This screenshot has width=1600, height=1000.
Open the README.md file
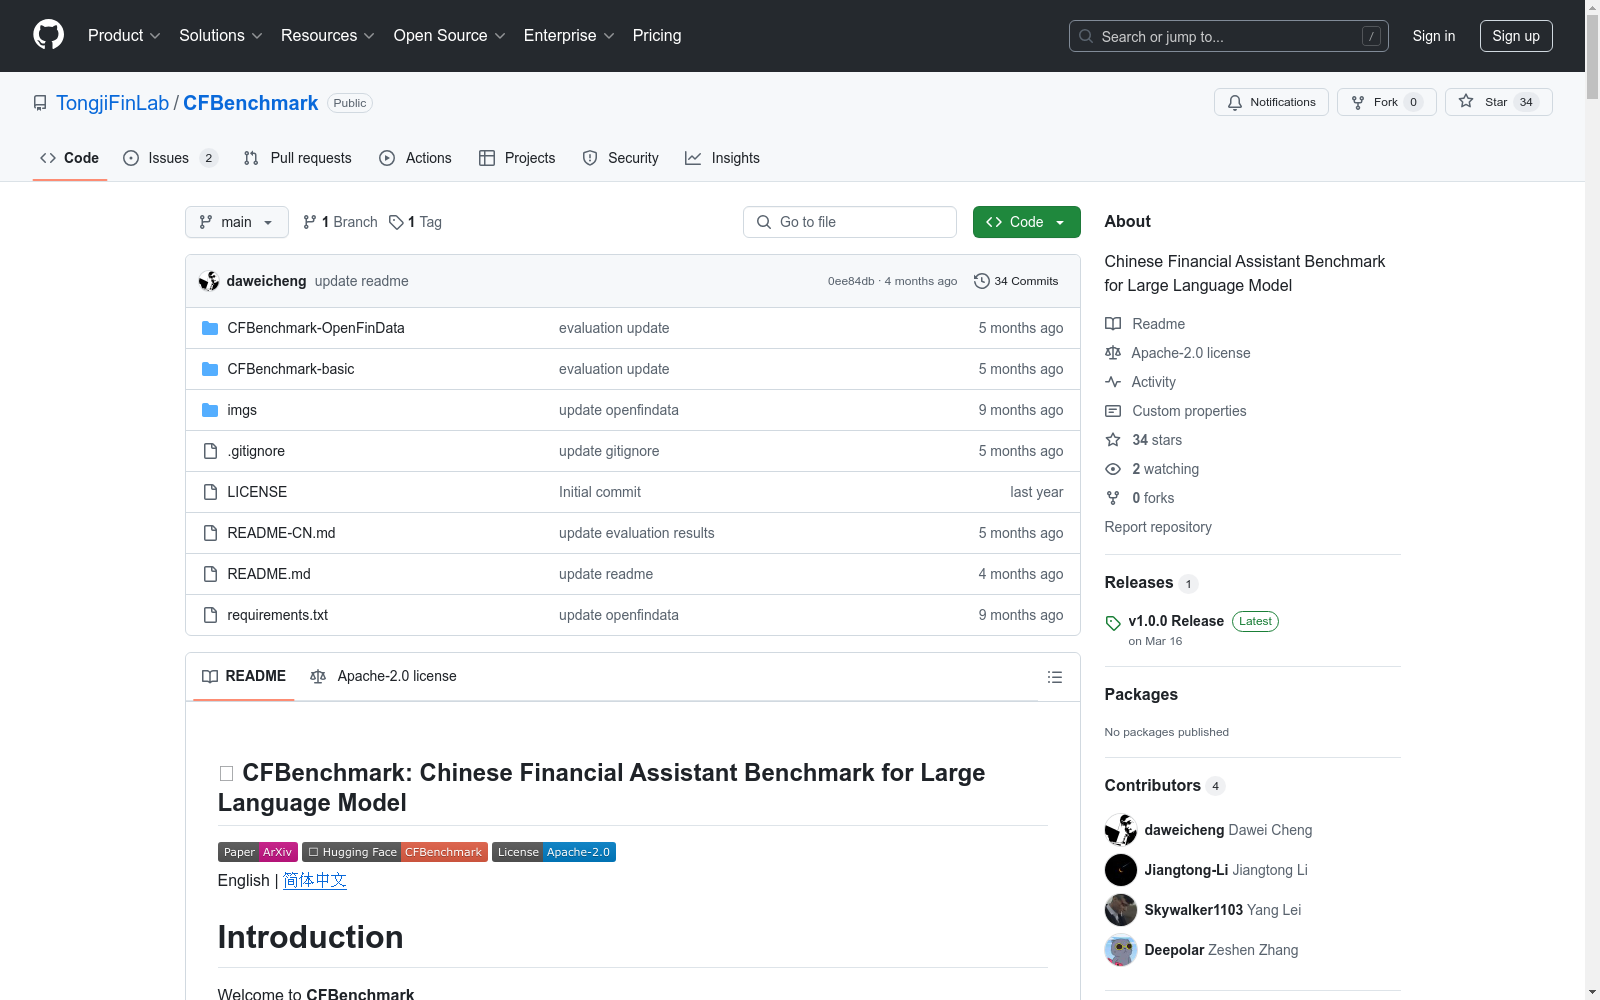[x=269, y=574]
